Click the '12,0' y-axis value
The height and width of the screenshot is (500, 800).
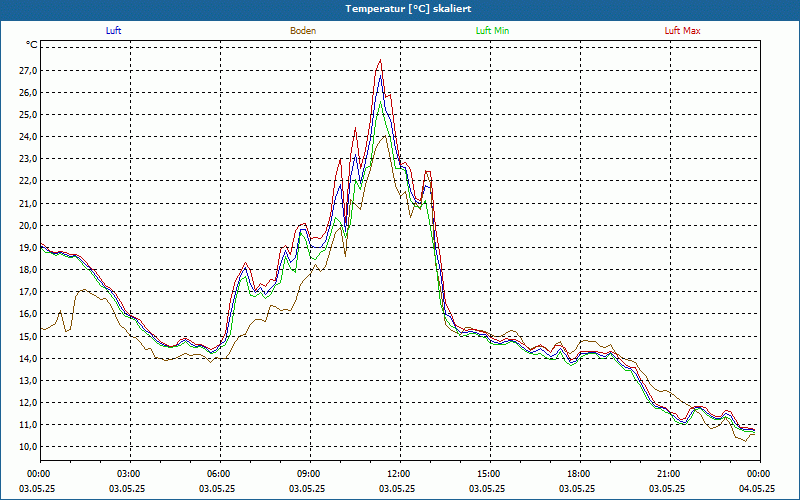click(x=28, y=403)
